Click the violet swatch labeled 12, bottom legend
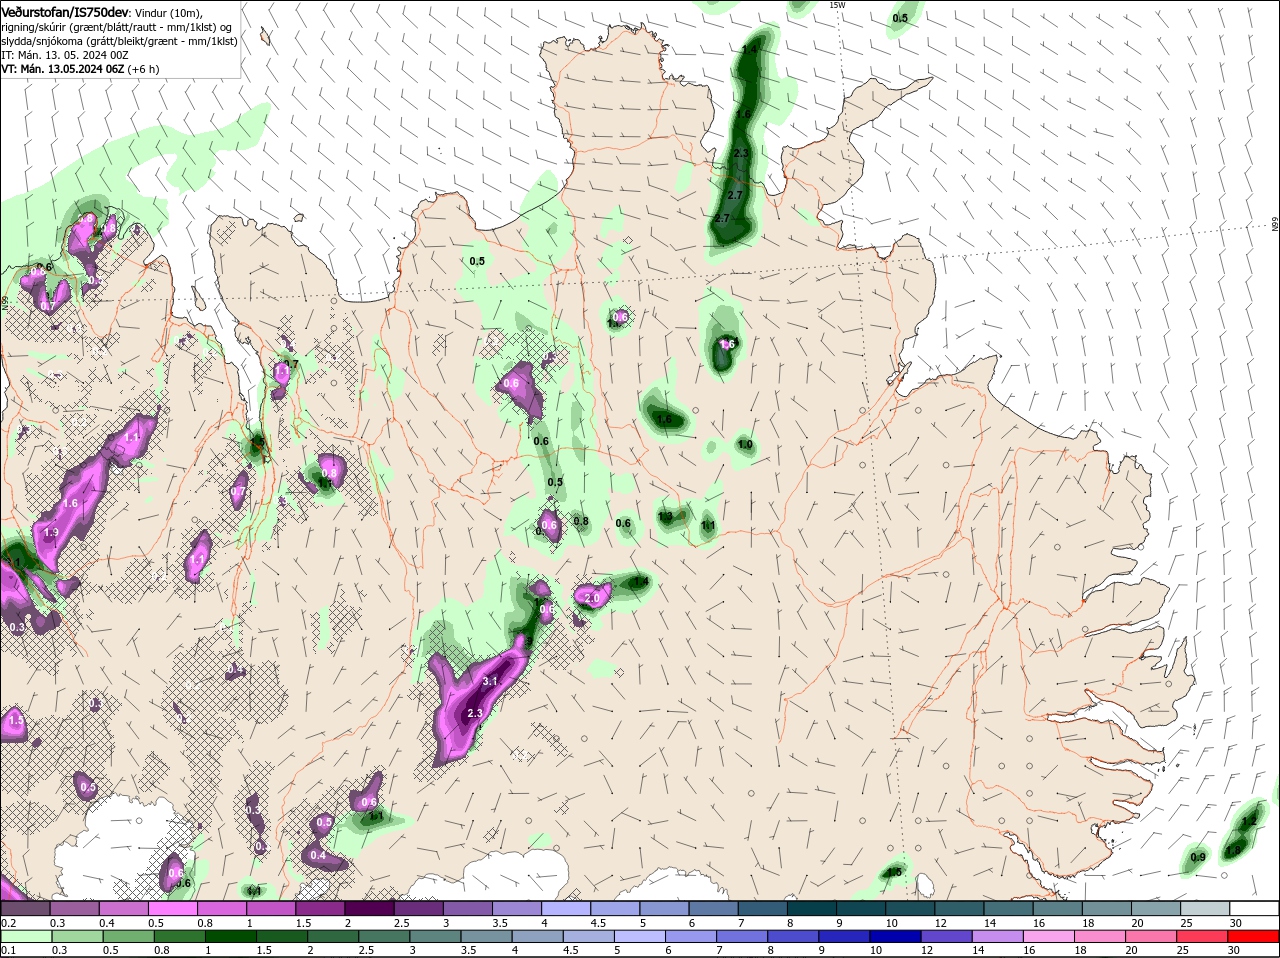Image resolution: width=1280 pixels, height=958 pixels. 946,937
